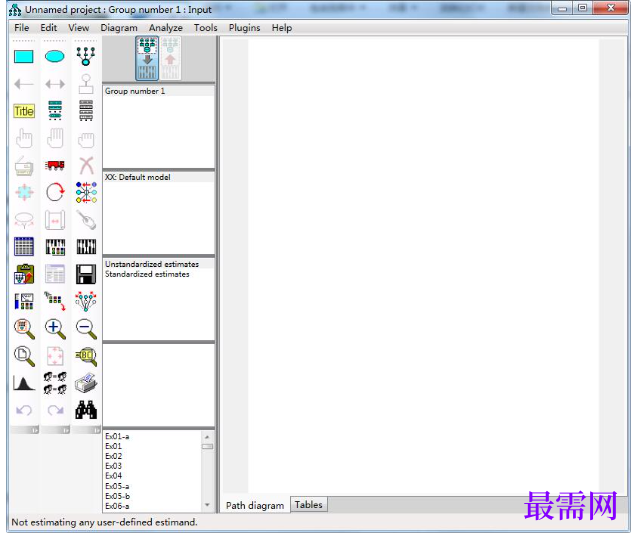Open the Diagram menu

pyautogui.click(x=119, y=28)
